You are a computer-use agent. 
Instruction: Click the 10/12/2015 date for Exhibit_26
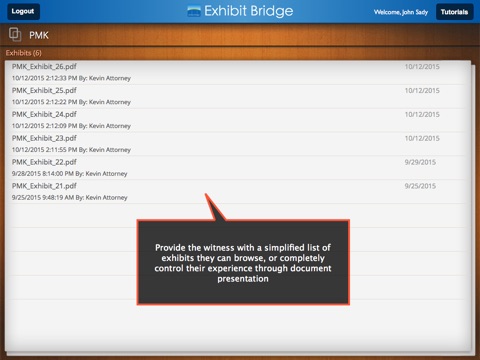point(422,67)
